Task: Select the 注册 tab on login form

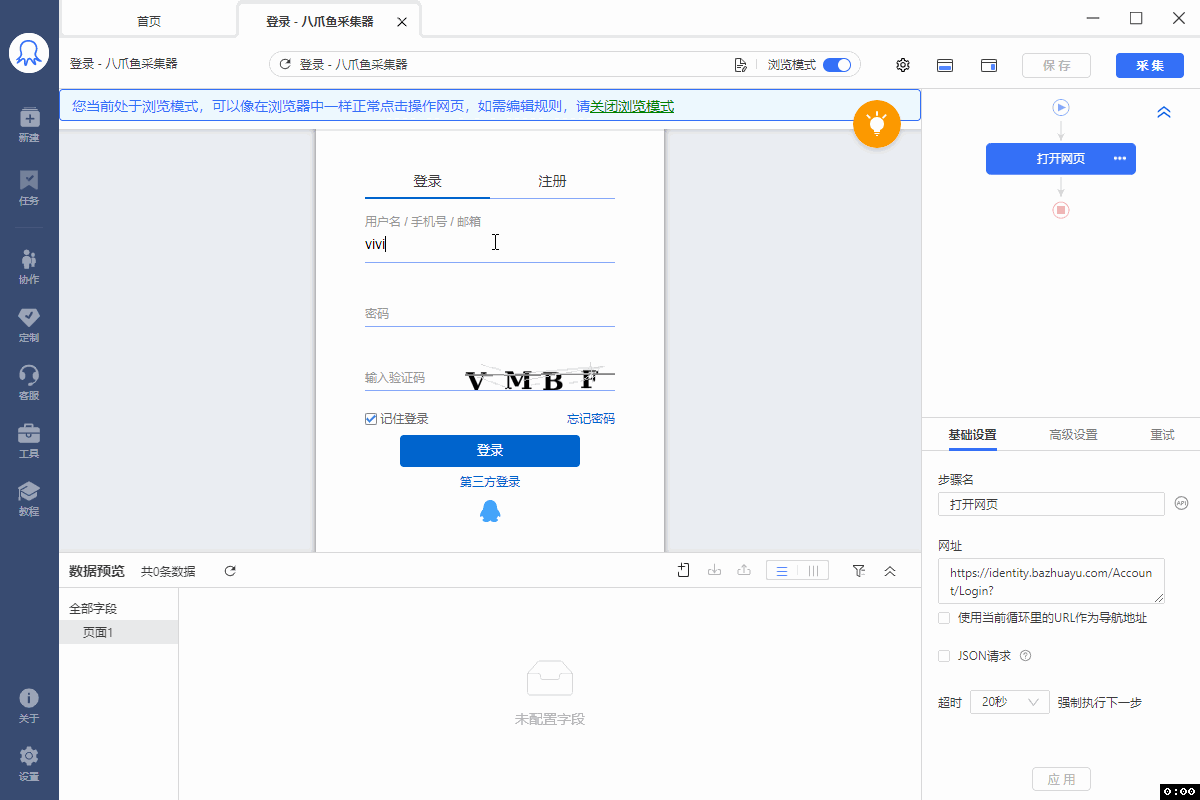Action: click(552, 181)
